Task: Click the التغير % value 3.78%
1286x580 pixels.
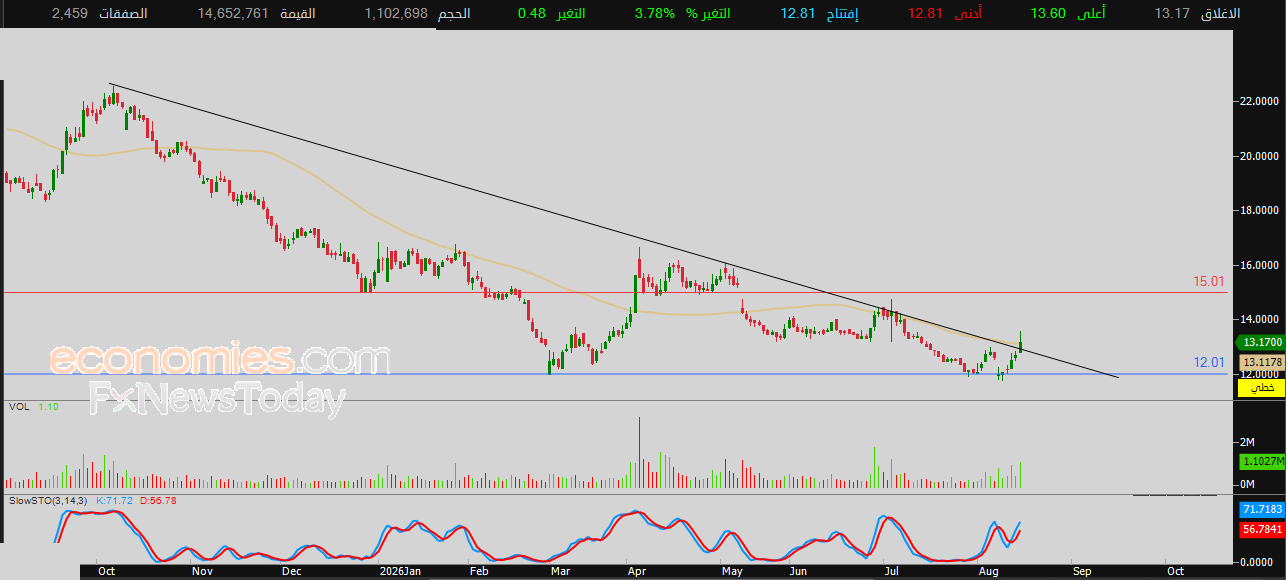Action: coord(654,14)
